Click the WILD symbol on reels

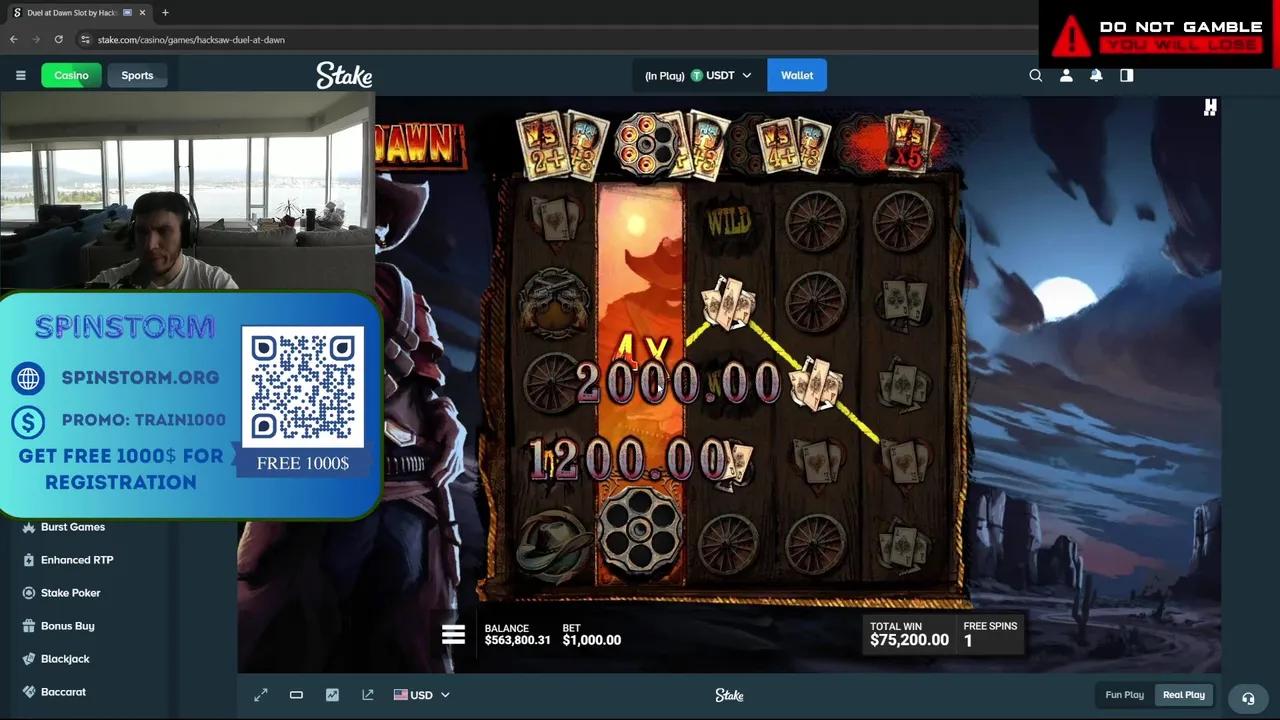click(x=729, y=221)
